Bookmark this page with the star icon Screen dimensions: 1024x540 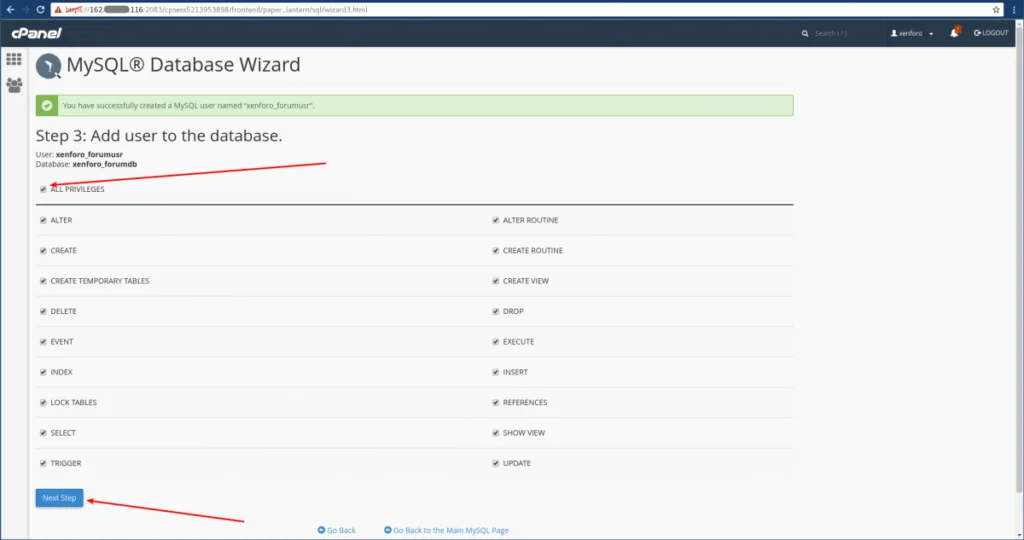(996, 10)
